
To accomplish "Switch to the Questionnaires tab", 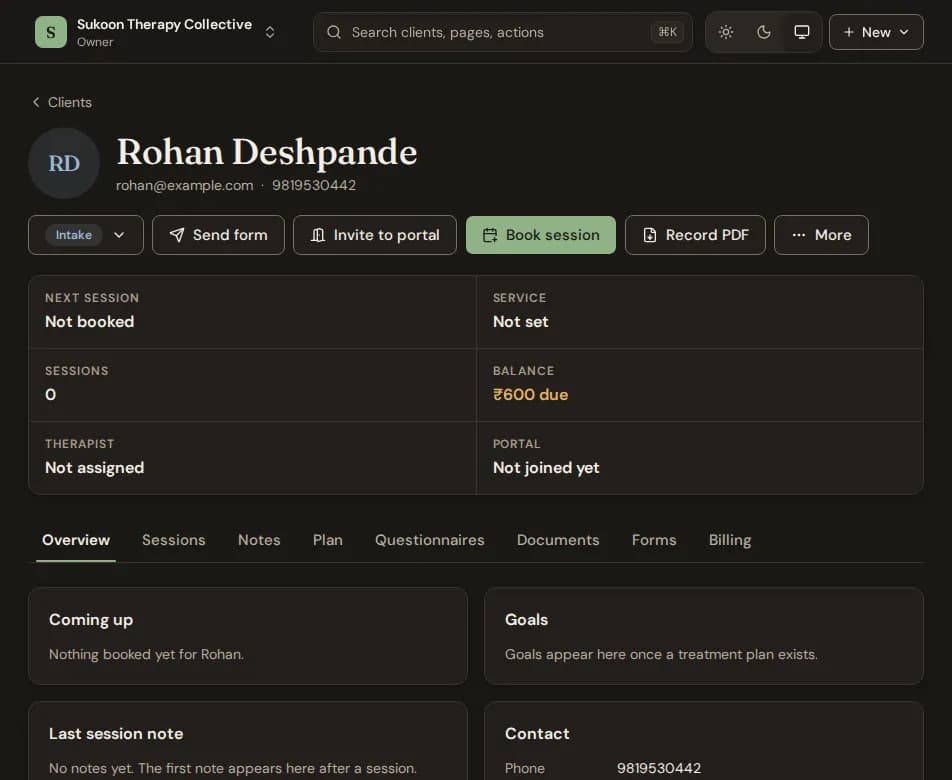I will coord(430,540).
